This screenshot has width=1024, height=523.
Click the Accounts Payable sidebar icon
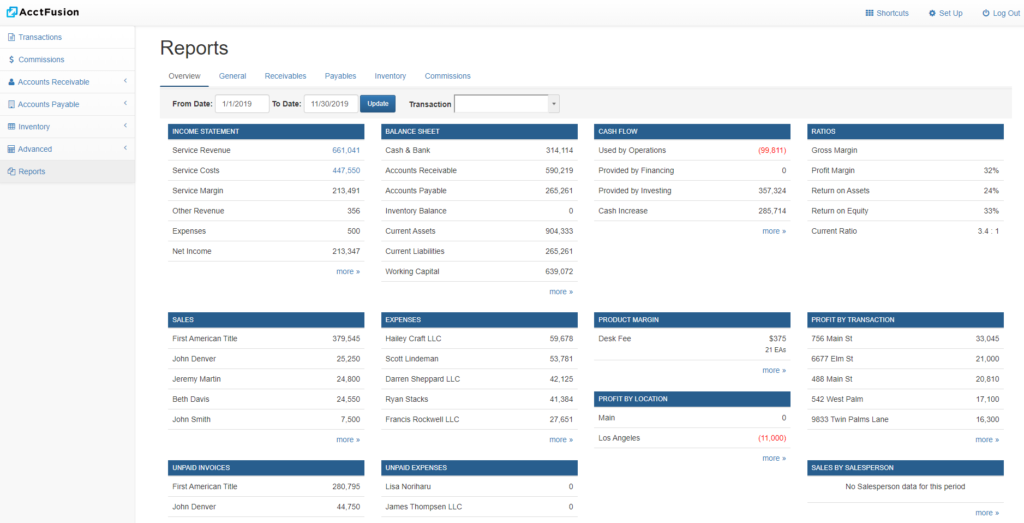[x=11, y=104]
